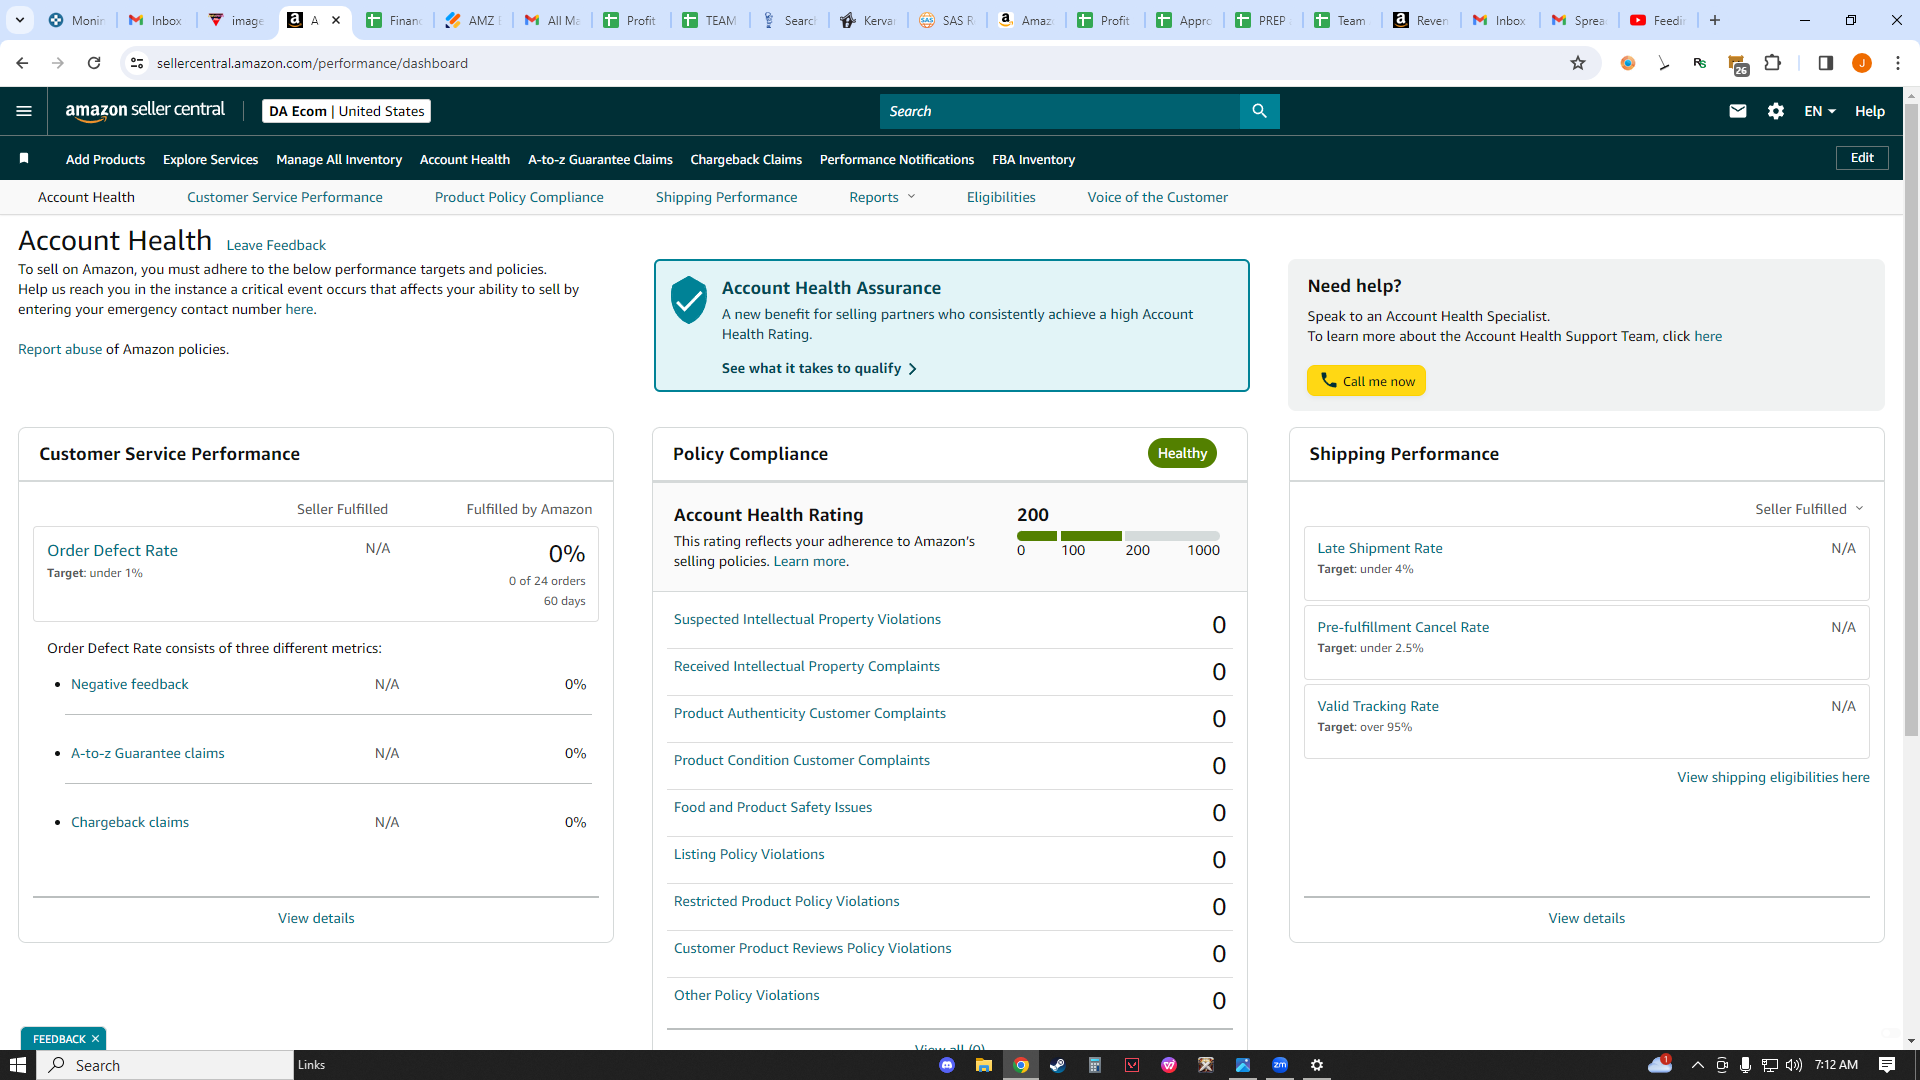The height and width of the screenshot is (1080, 1920).
Task: Click the volume speaker tray icon
Action: [x=1794, y=1065]
